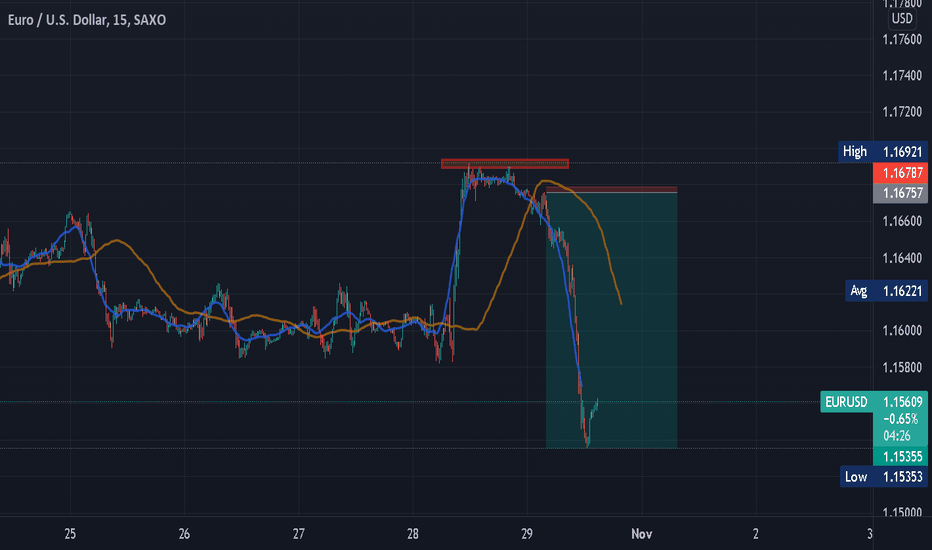Click the 26 date label on time axis
Viewport: 932px width, 550px height.
click(184, 534)
